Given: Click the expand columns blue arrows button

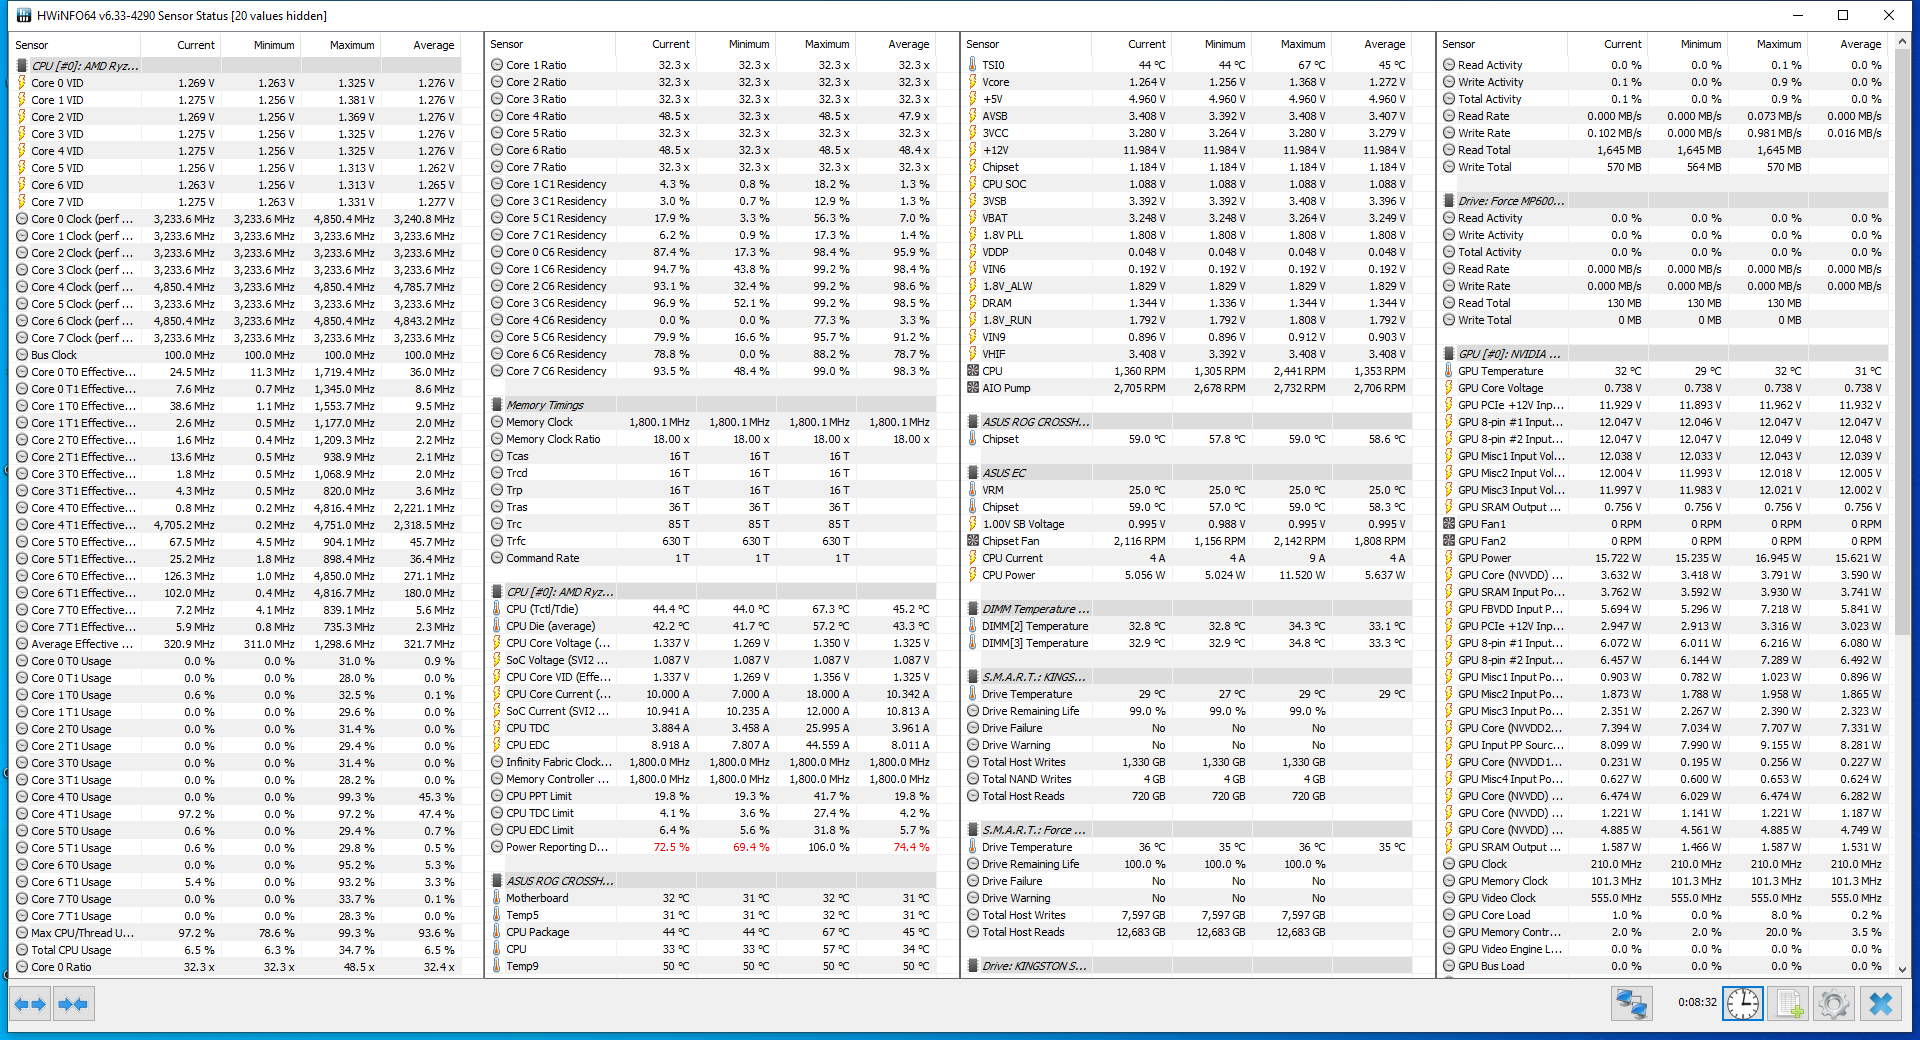Looking at the screenshot, I should (x=31, y=1004).
